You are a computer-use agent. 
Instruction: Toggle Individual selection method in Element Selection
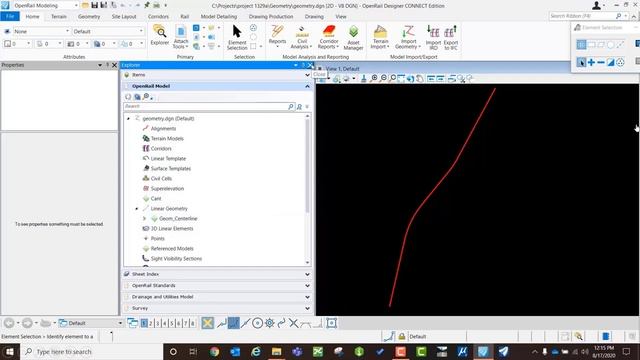pyautogui.click(x=581, y=44)
